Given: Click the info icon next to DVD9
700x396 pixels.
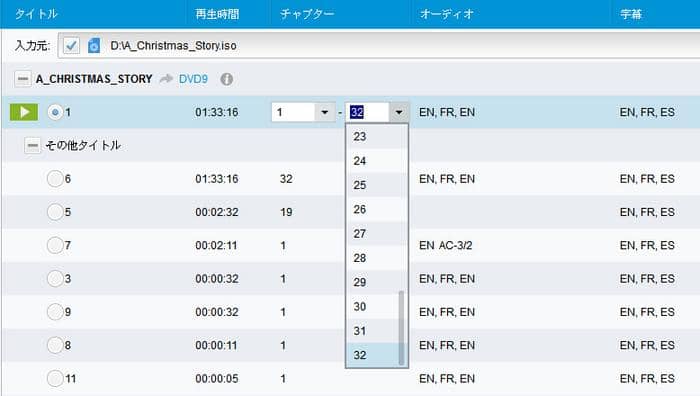Looking at the screenshot, I should tap(227, 79).
